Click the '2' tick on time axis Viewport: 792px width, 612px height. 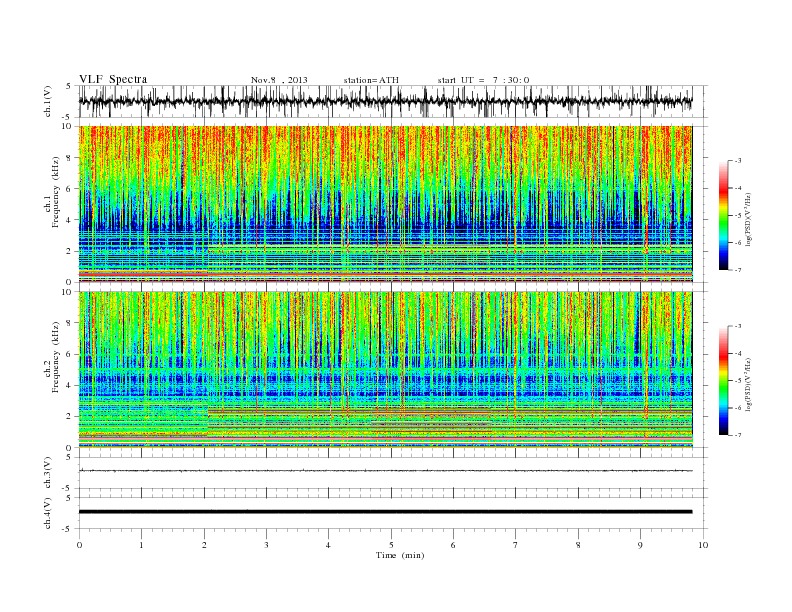pyautogui.click(x=204, y=545)
